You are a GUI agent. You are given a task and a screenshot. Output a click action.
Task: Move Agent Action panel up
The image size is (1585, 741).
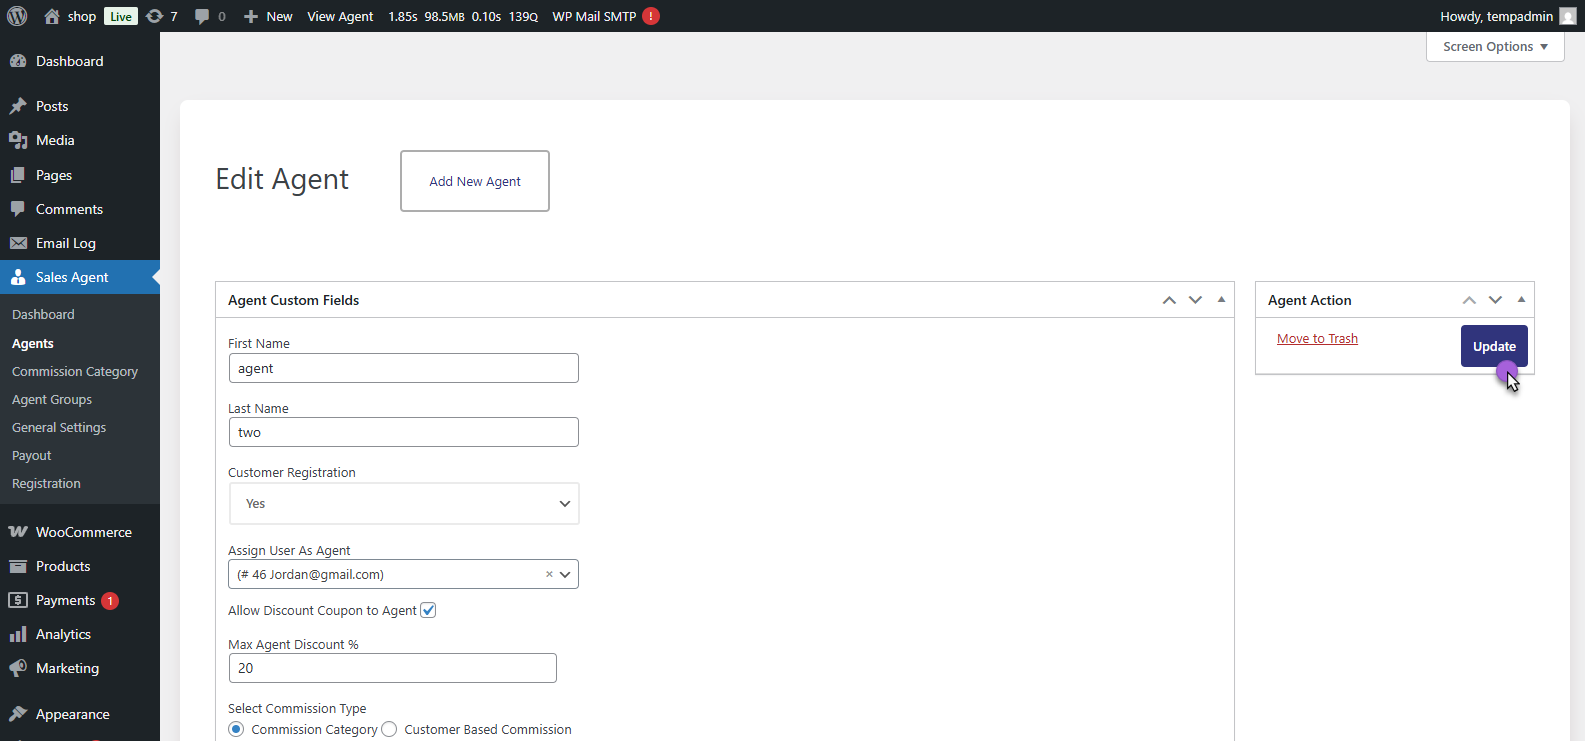click(x=1469, y=300)
